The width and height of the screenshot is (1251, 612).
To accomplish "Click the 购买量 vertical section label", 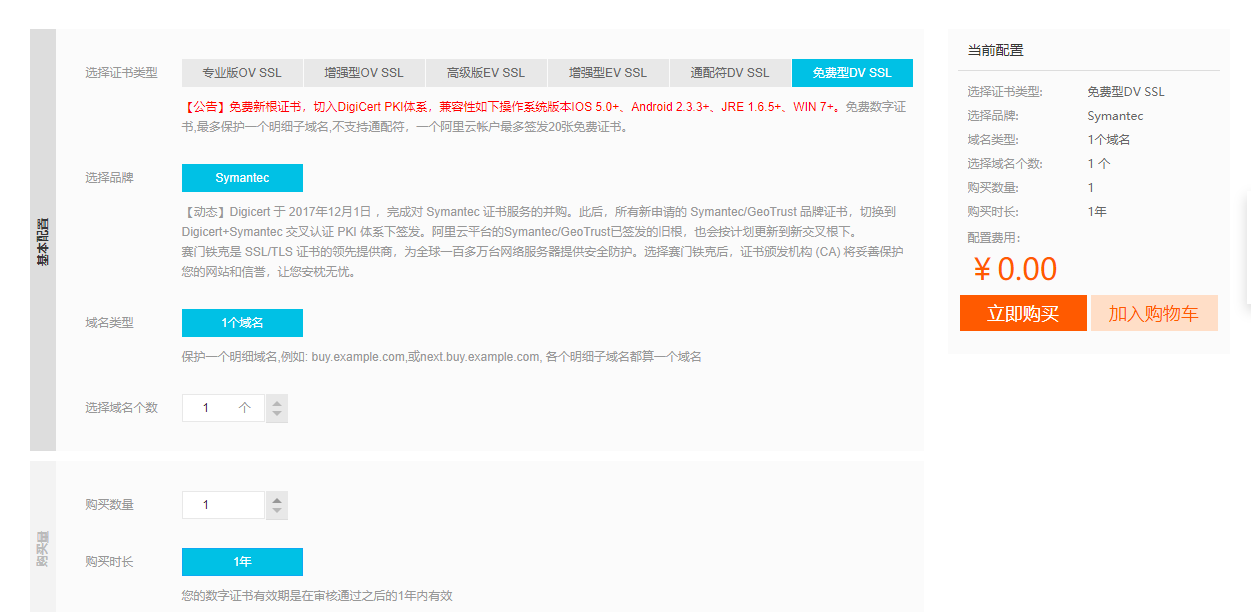I will (x=43, y=548).
